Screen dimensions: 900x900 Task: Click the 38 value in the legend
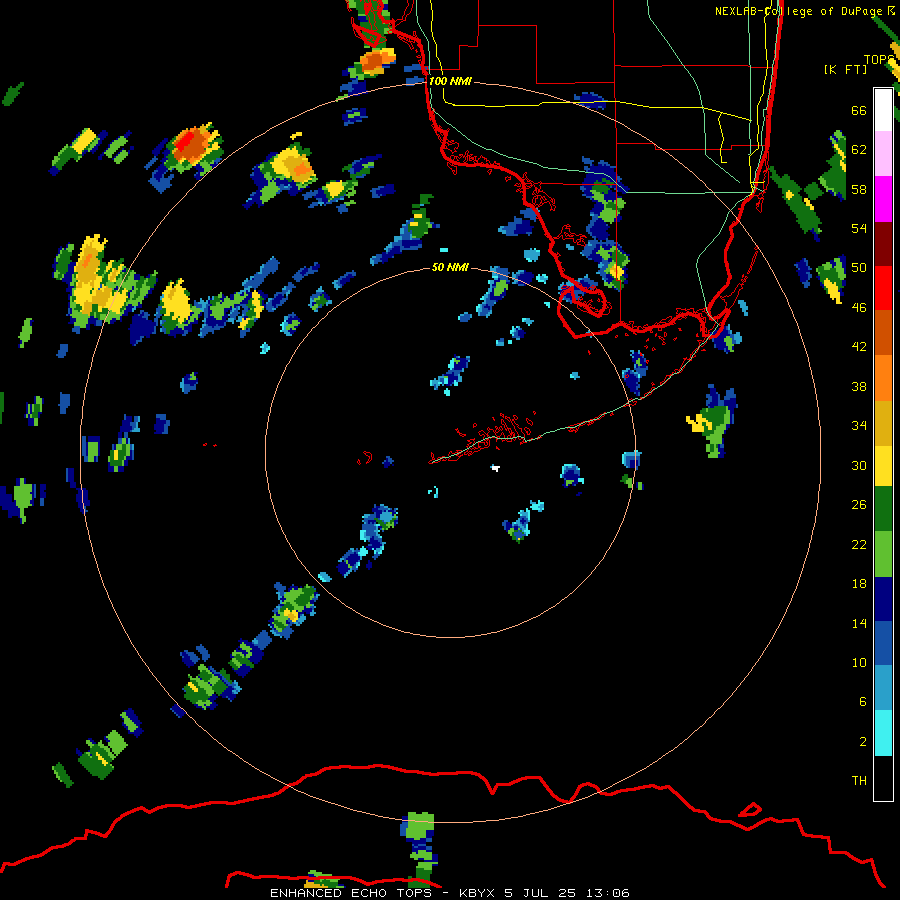coord(859,386)
